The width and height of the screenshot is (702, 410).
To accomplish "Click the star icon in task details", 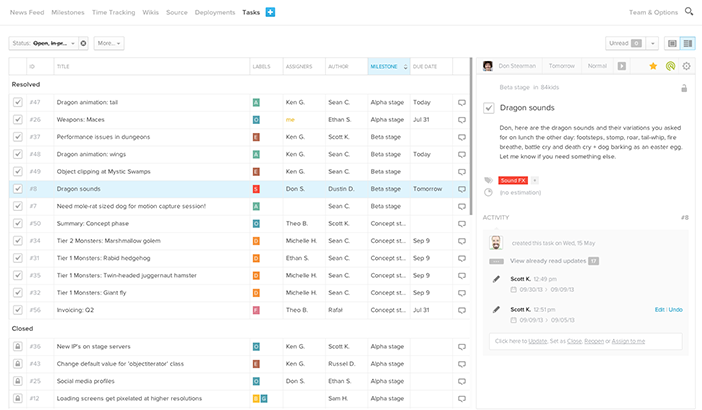I will pyautogui.click(x=653, y=66).
